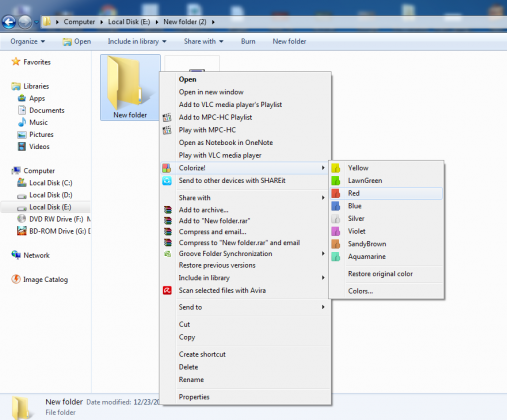
Task: Click the Back navigation arrow button
Action: click(x=9, y=22)
